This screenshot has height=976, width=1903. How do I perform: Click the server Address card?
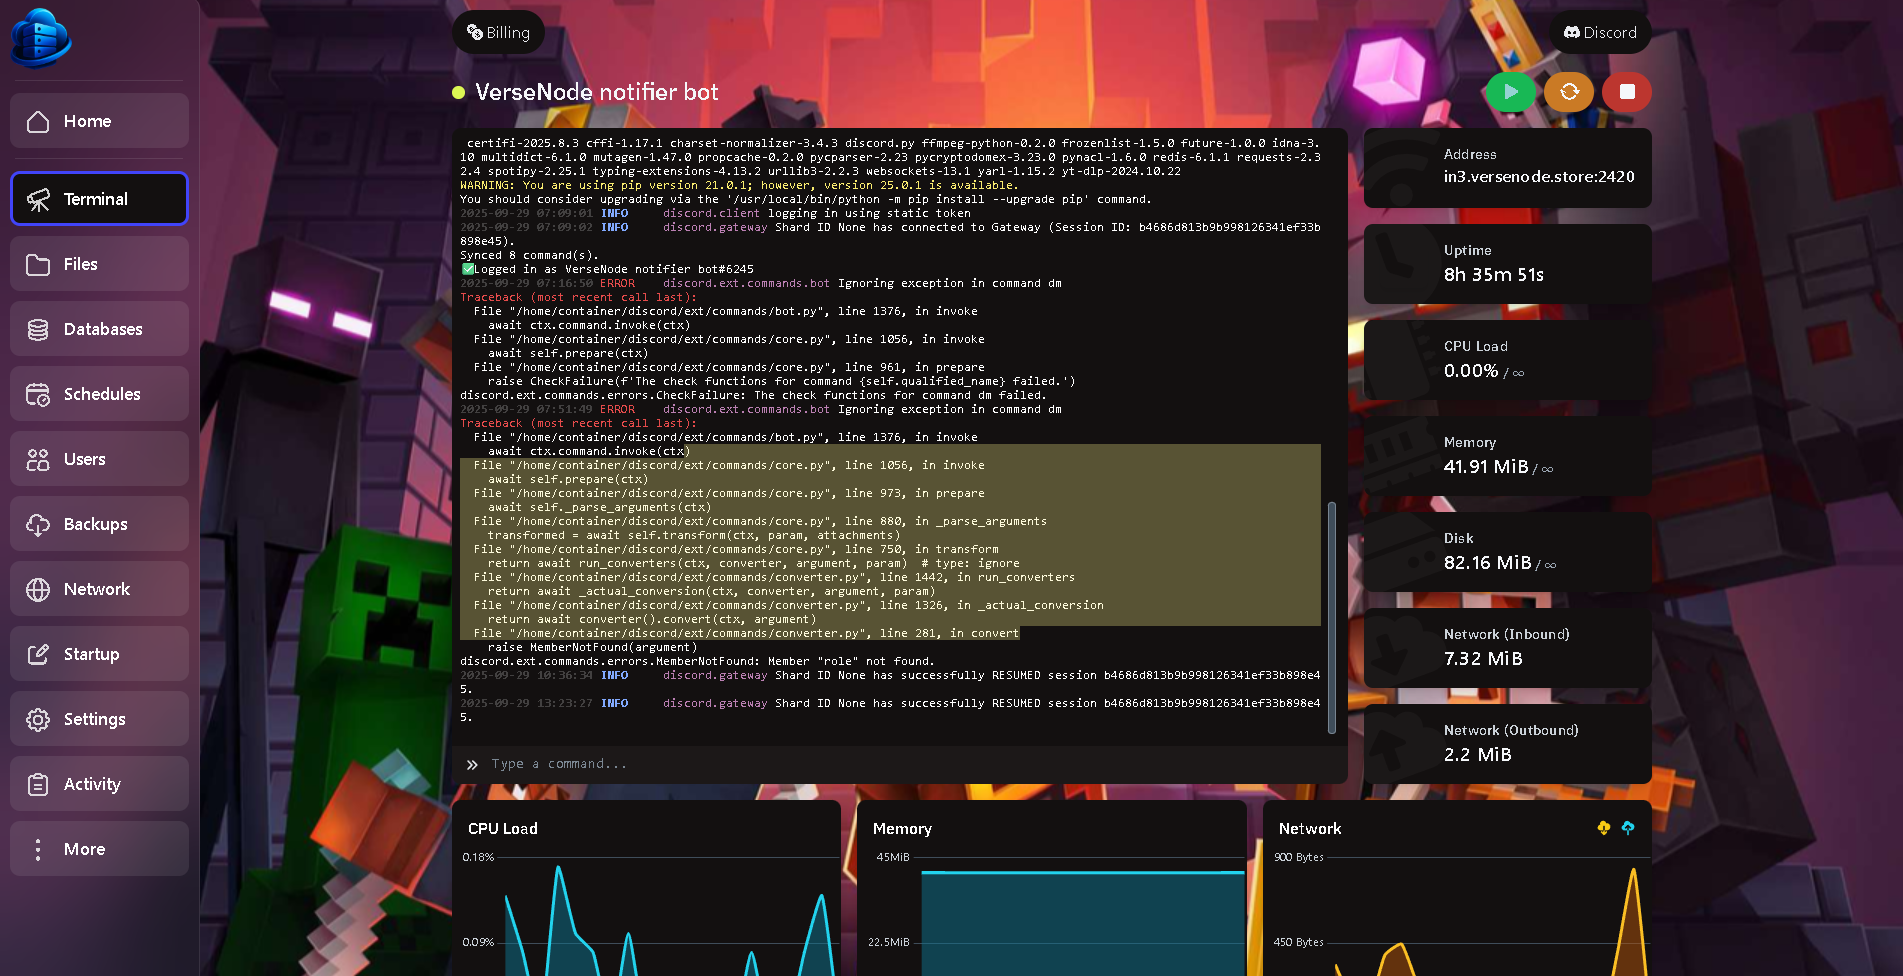(x=1507, y=167)
